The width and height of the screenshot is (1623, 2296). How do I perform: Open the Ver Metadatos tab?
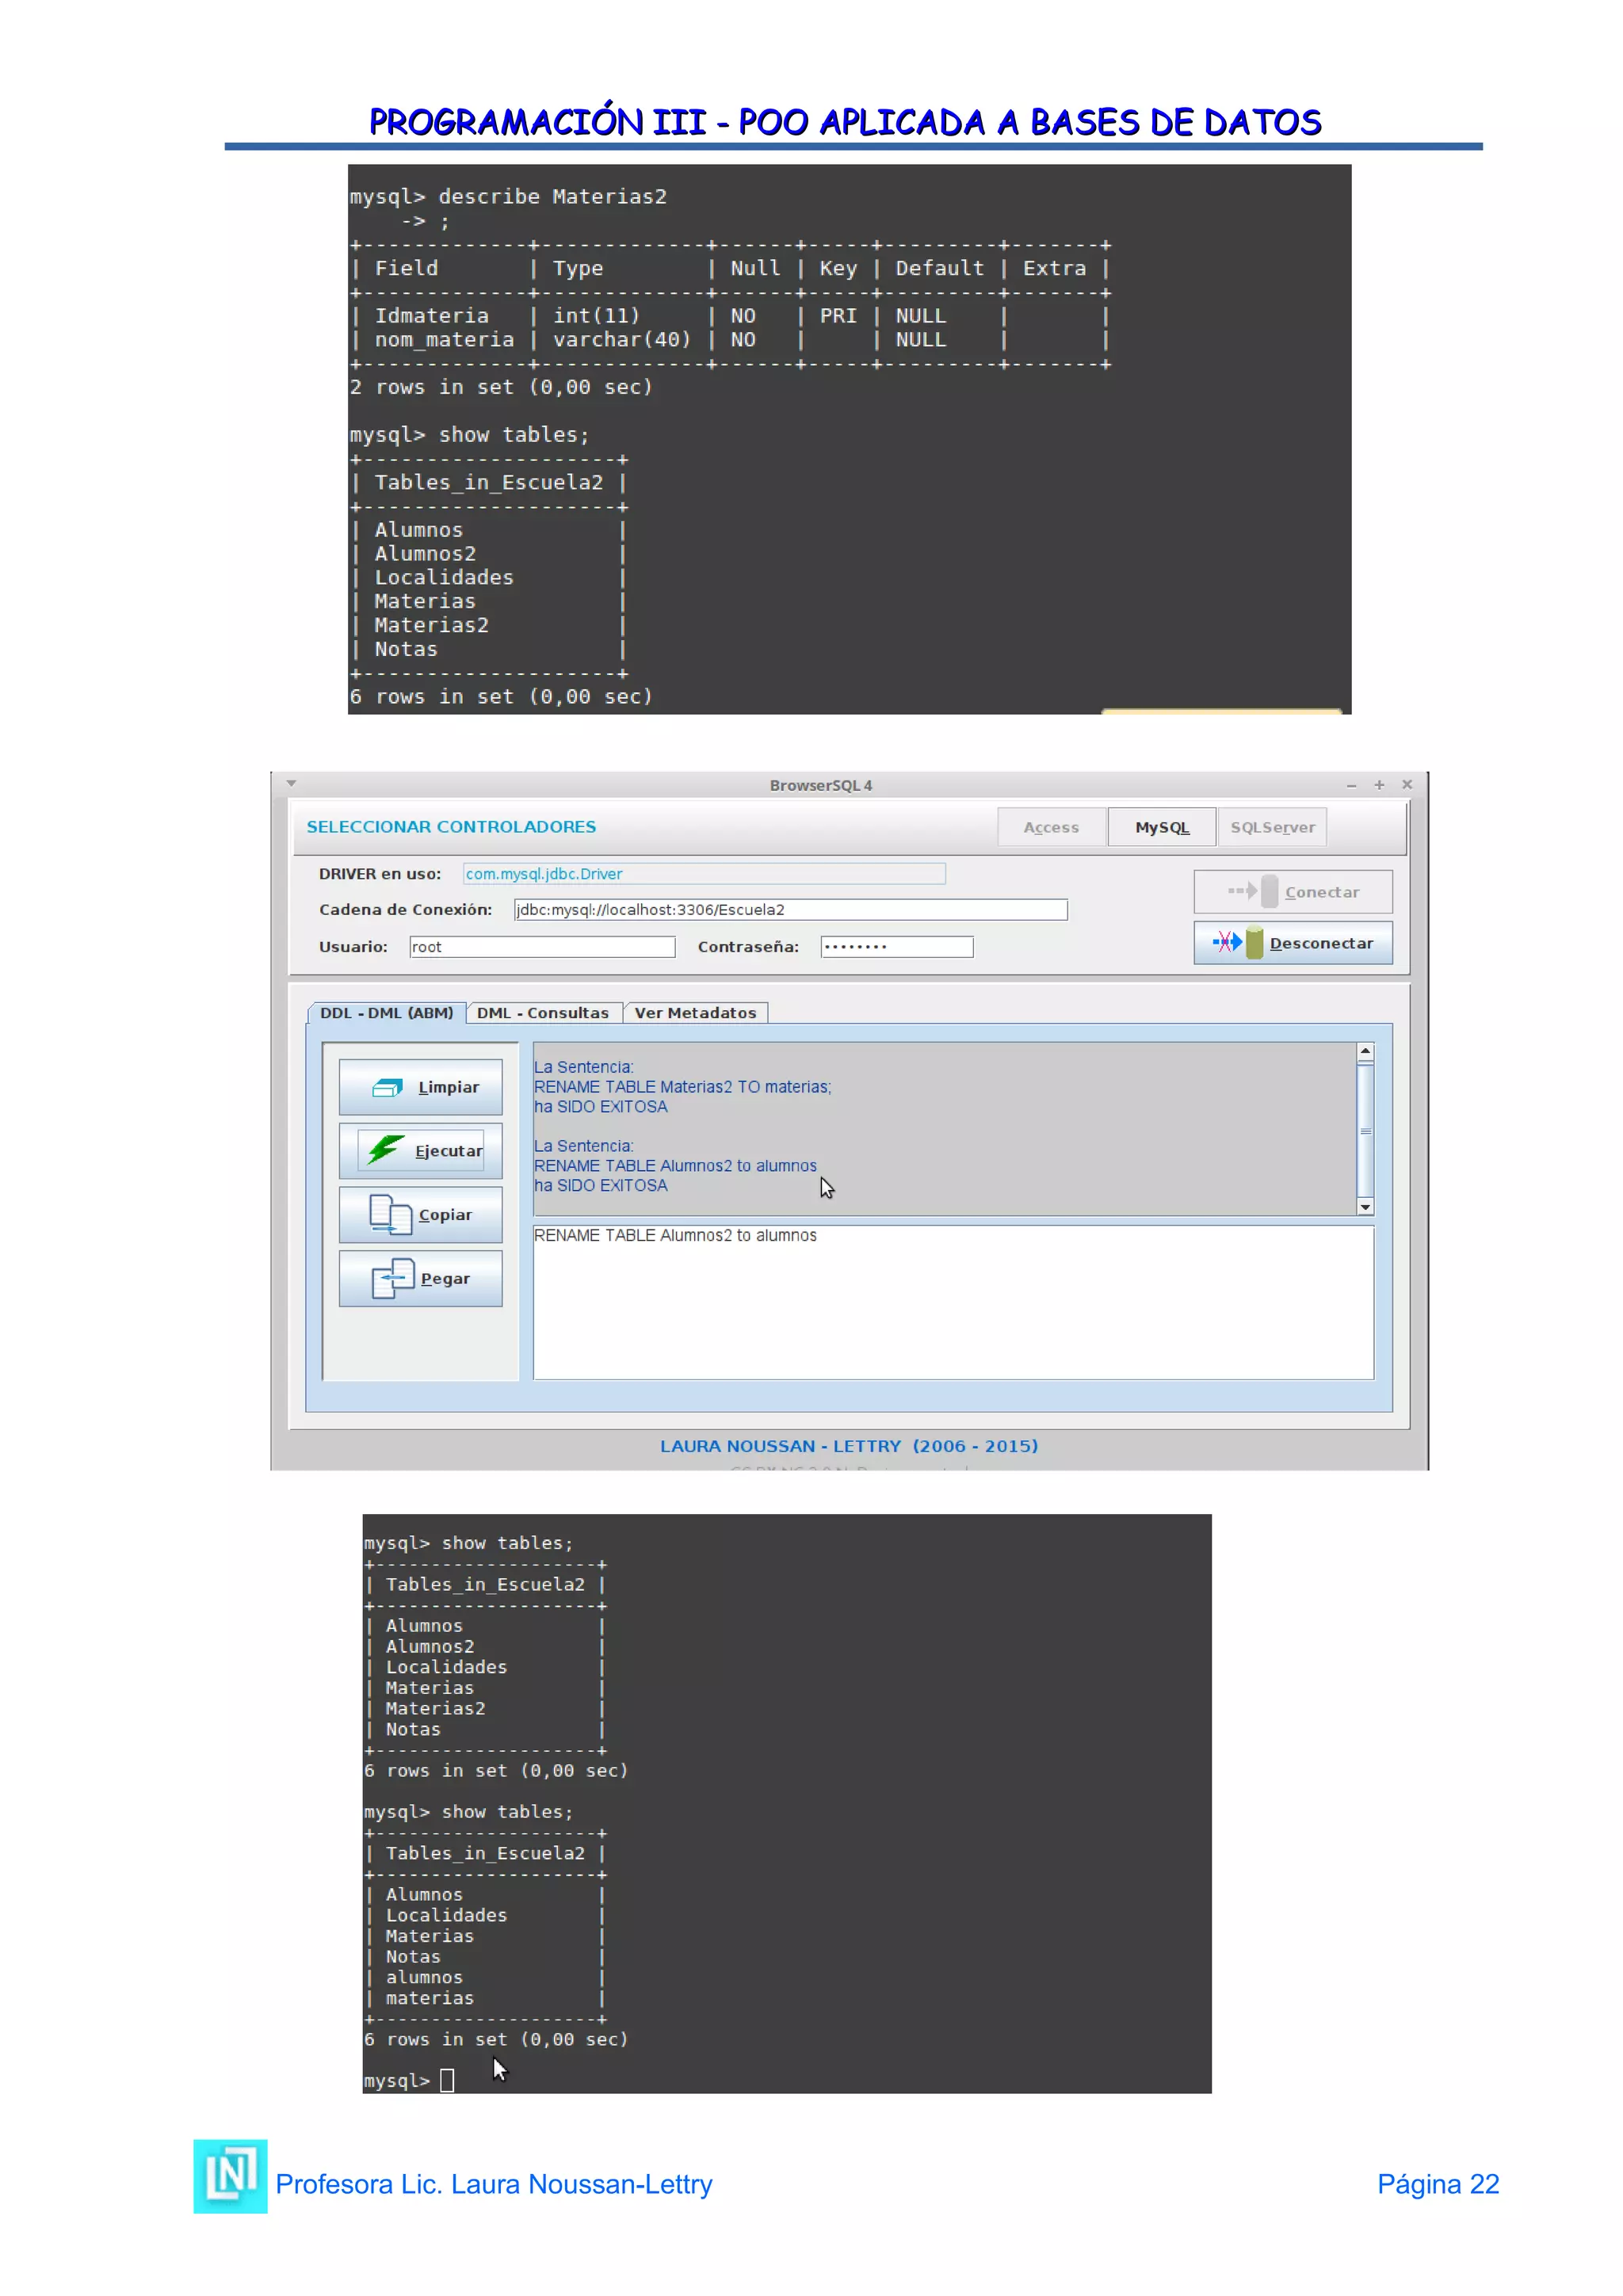pyautogui.click(x=695, y=1012)
